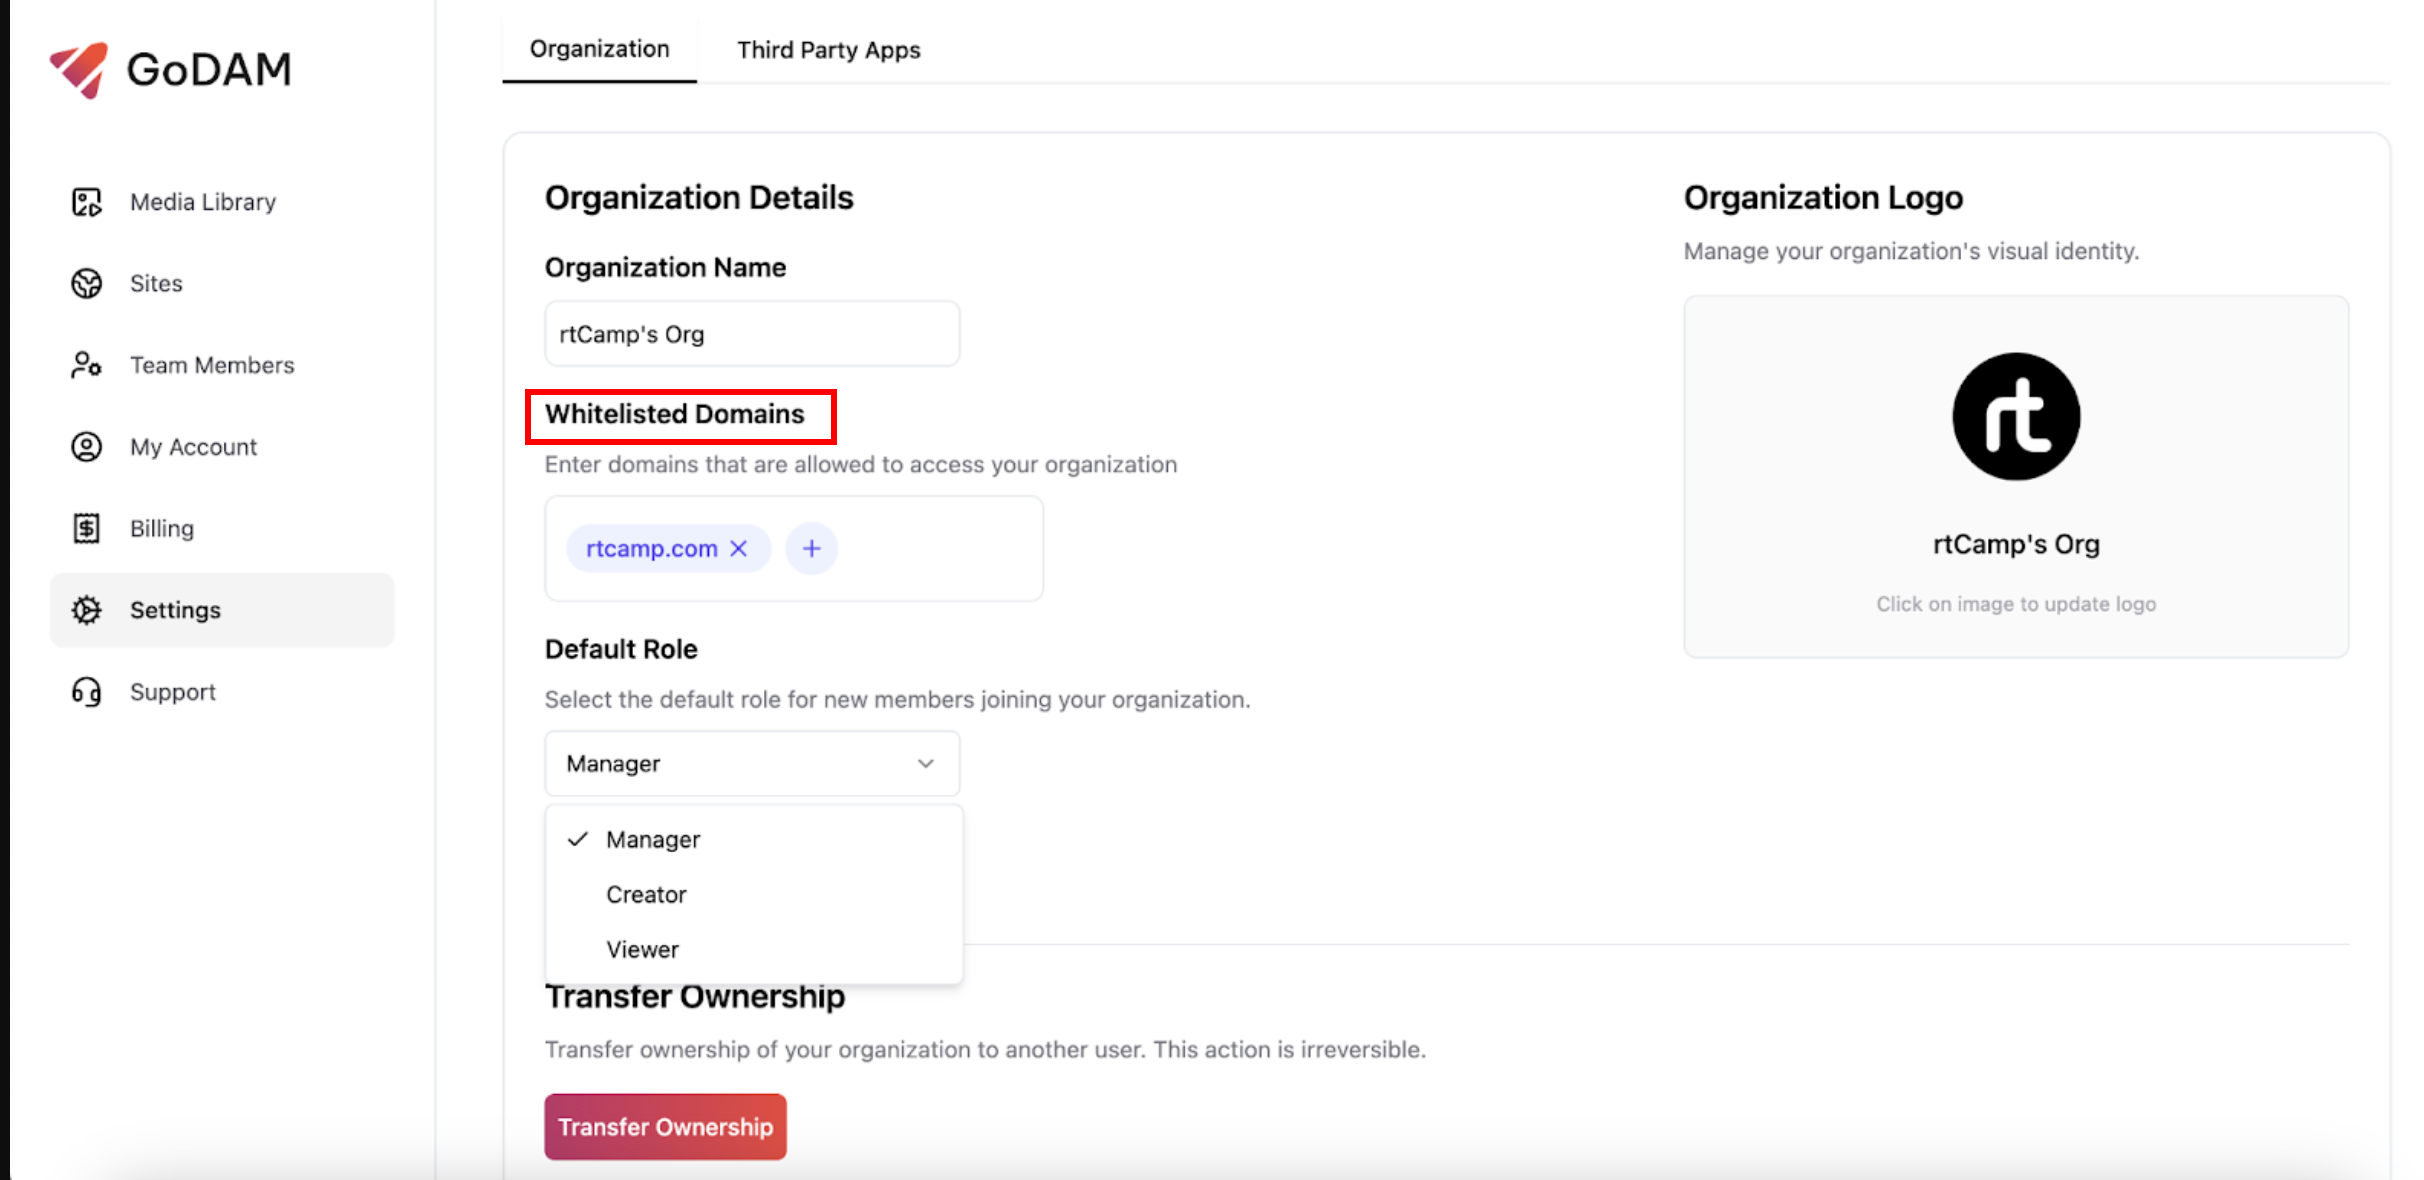The height and width of the screenshot is (1180, 2424).
Task: Open My Account settings
Action: pyautogui.click(x=193, y=446)
